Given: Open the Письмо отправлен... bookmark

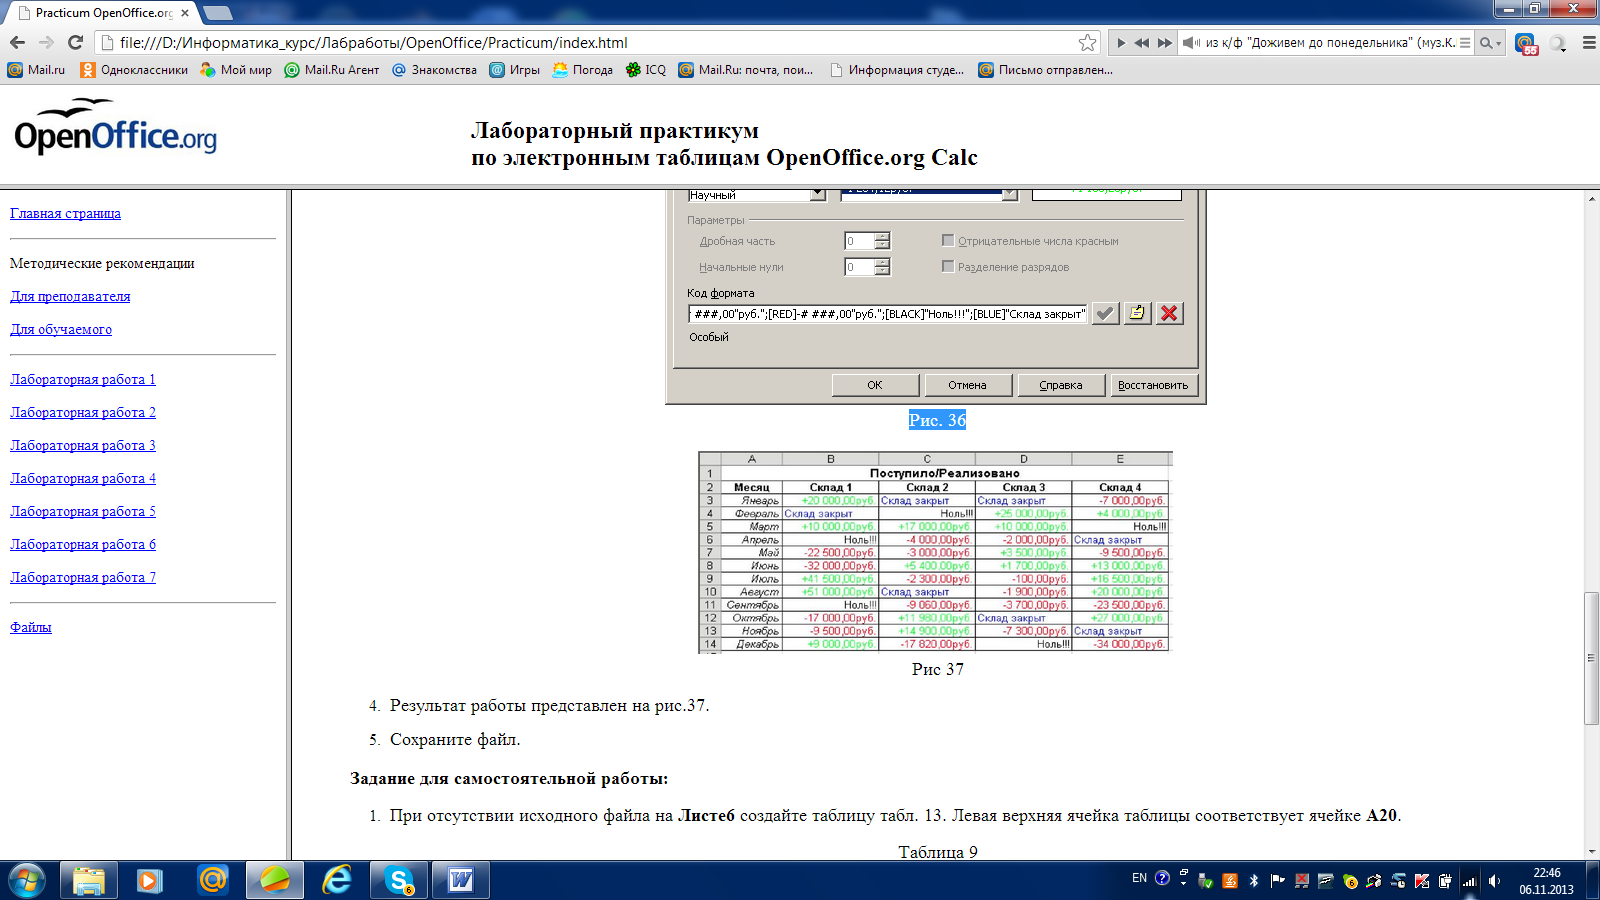Looking at the screenshot, I should click(1045, 70).
